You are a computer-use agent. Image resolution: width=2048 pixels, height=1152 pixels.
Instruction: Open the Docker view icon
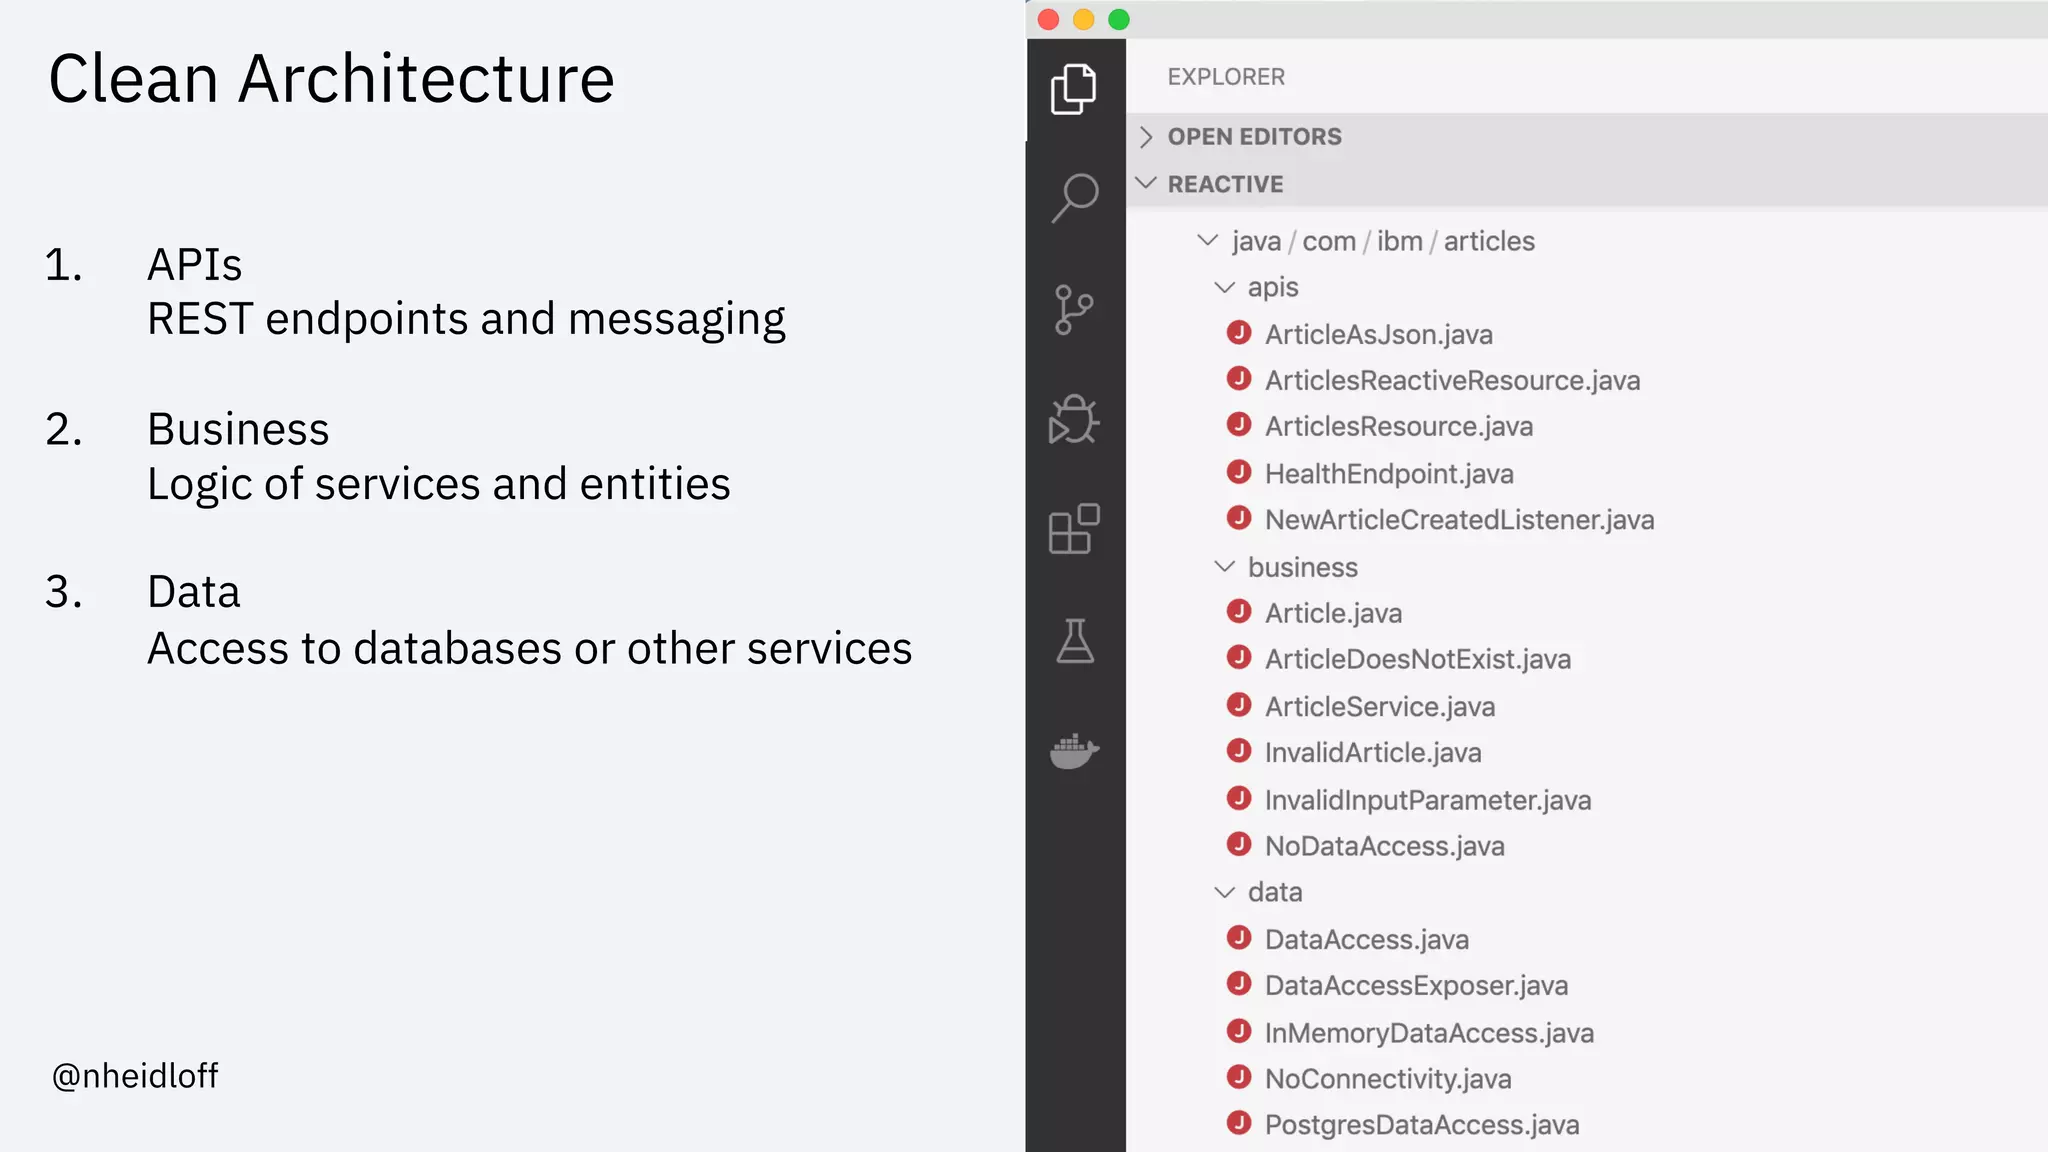pos(1075,750)
